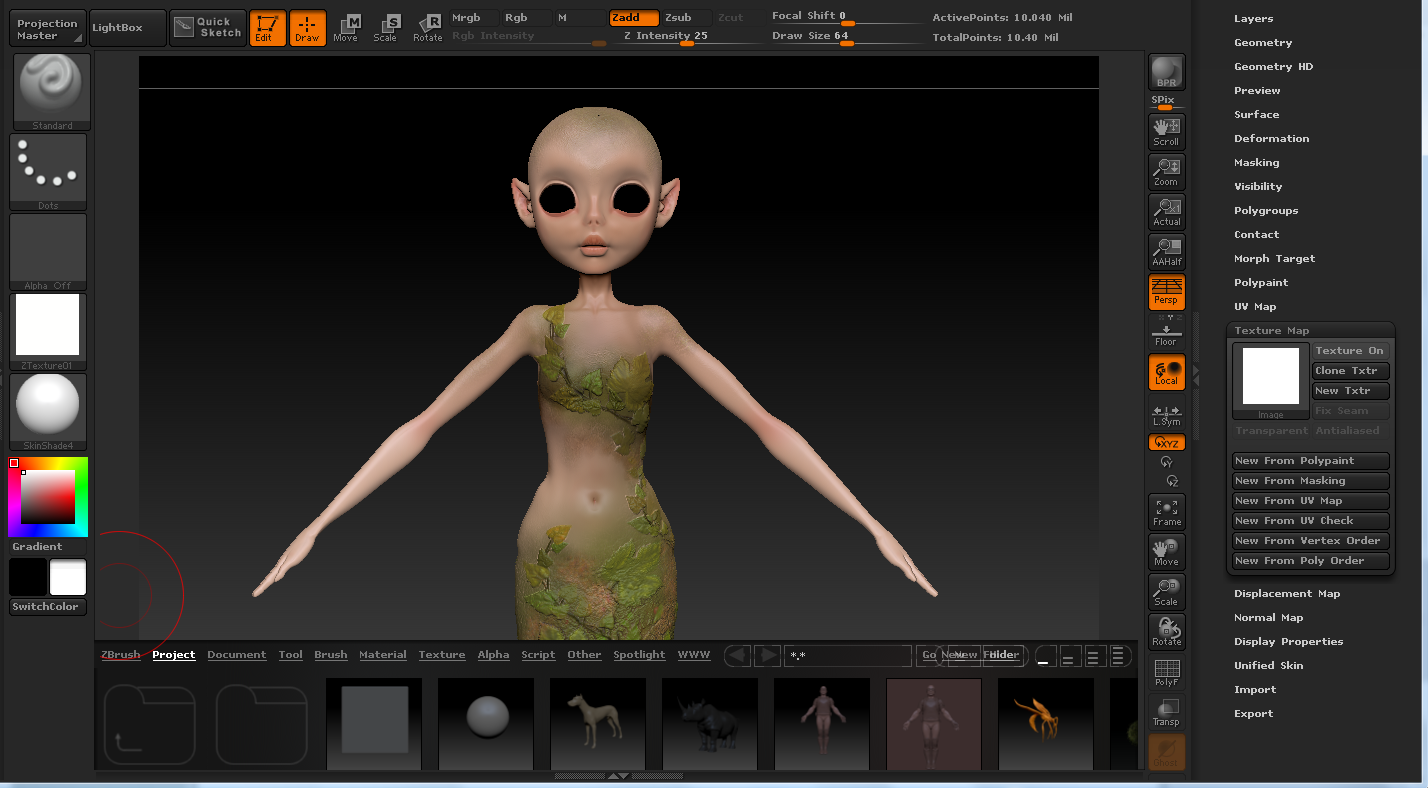Select the AAHalf view icon
Image resolution: width=1428 pixels, height=788 pixels.
1166,251
